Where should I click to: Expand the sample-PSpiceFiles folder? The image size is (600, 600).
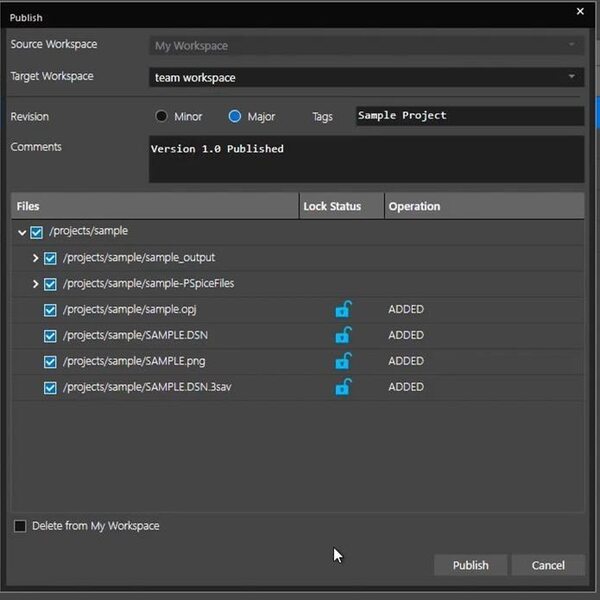click(35, 284)
